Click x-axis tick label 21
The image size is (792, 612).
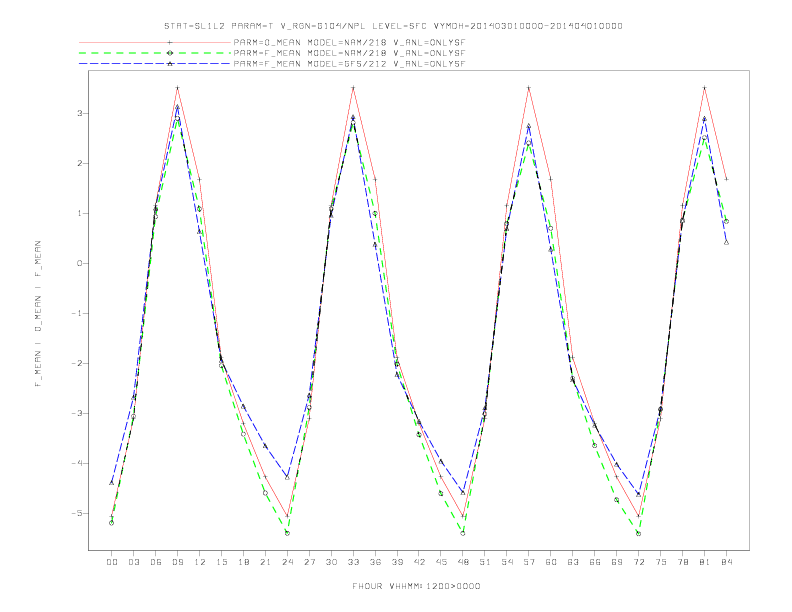click(265, 562)
